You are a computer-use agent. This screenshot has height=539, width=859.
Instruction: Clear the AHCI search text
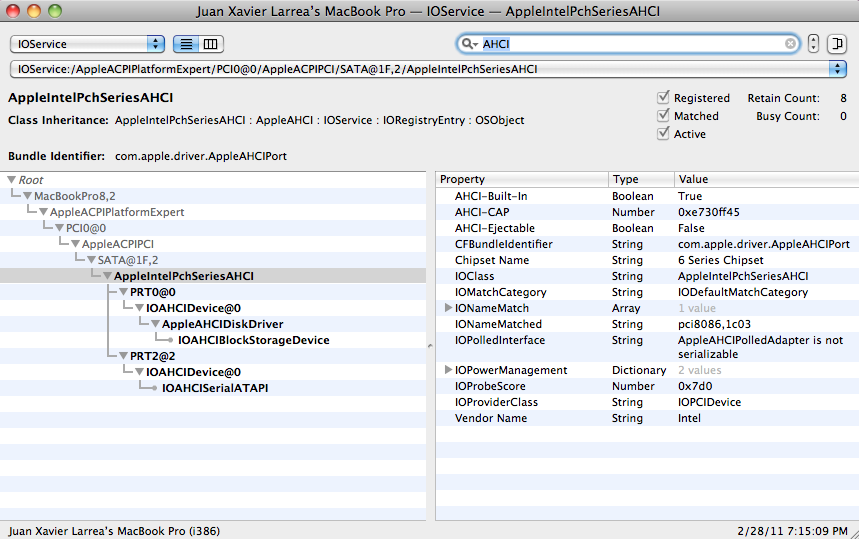click(791, 44)
